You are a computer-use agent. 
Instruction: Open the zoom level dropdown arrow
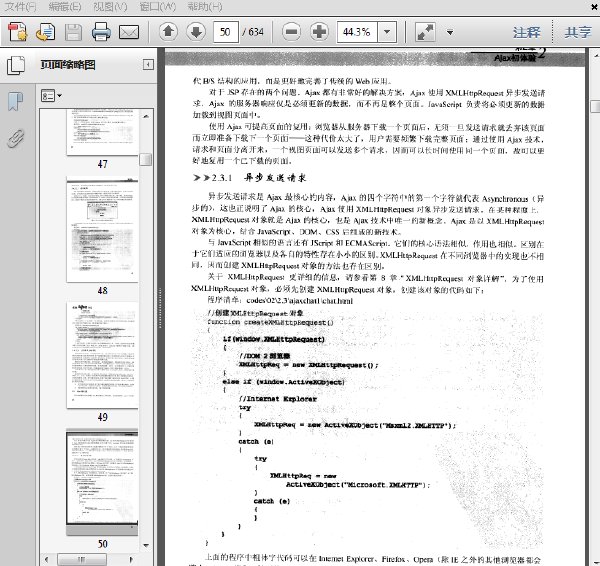click(x=387, y=32)
